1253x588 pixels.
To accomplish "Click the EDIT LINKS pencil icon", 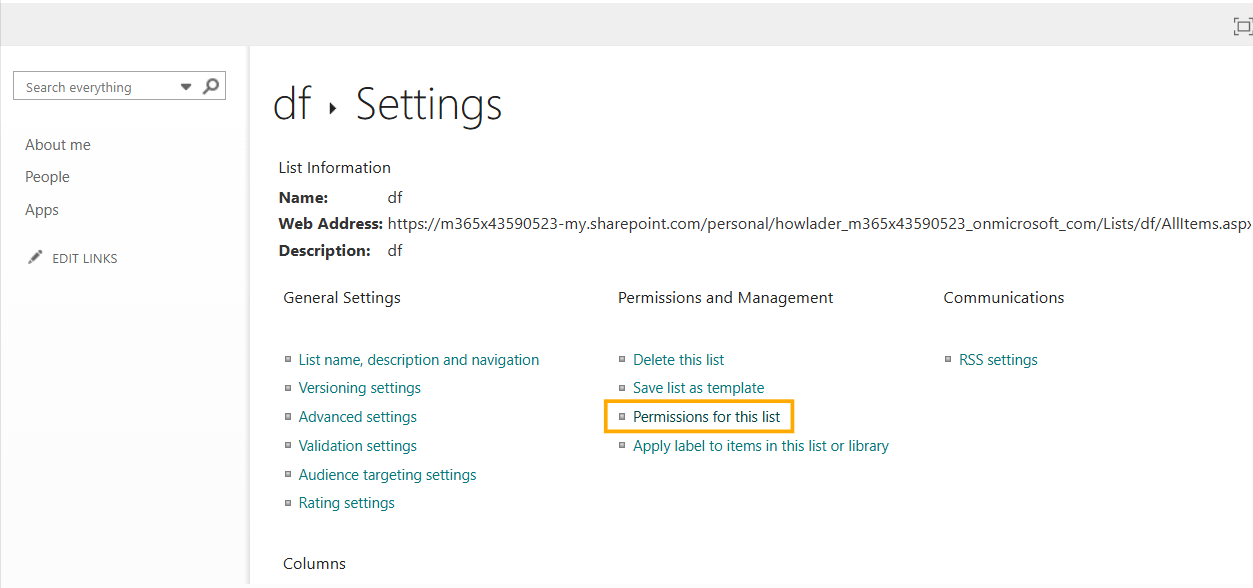I will coord(34,256).
